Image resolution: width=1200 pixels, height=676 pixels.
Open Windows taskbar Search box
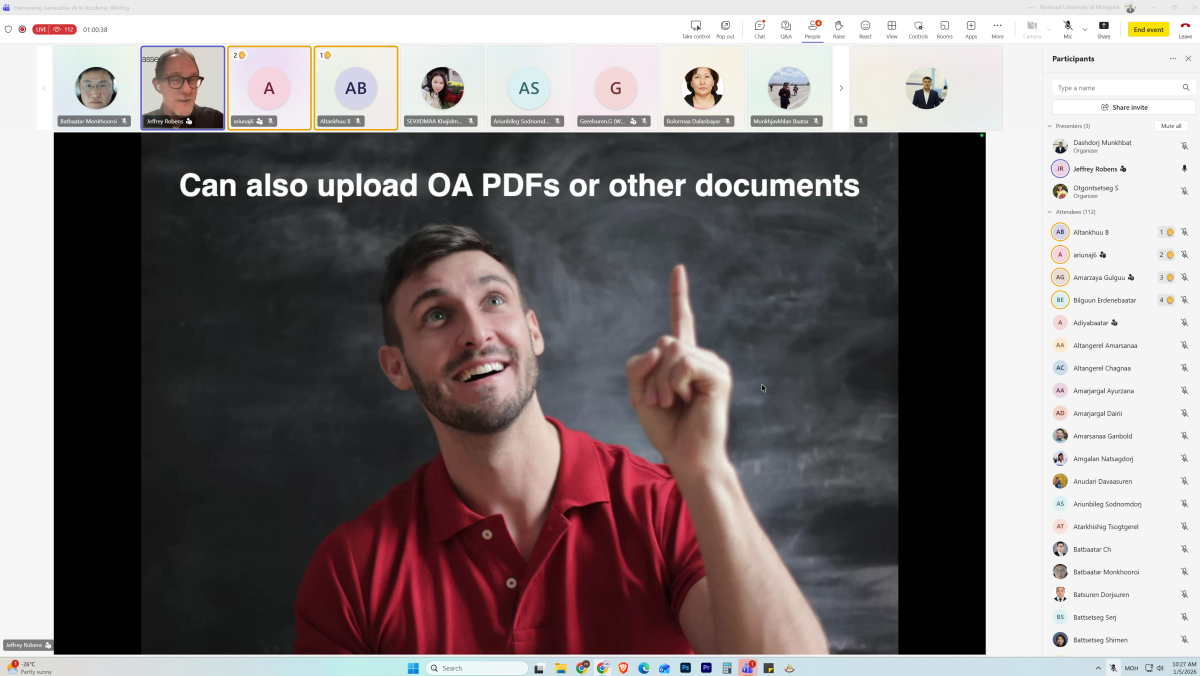pos(477,668)
